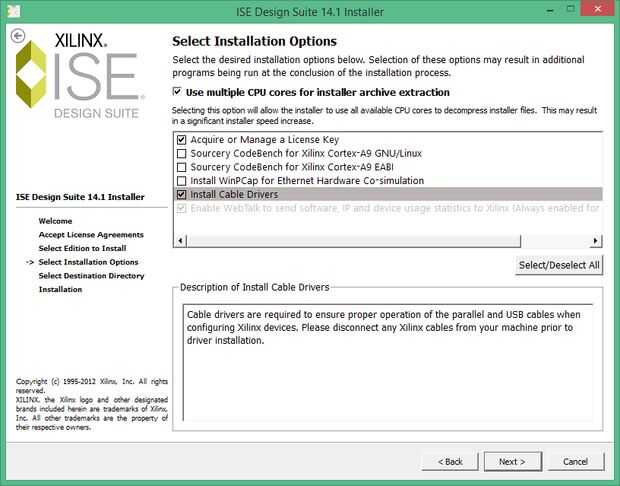Check Install WinPCap for Ethernet Co-simulation
The width and height of the screenshot is (620, 486).
(x=181, y=181)
